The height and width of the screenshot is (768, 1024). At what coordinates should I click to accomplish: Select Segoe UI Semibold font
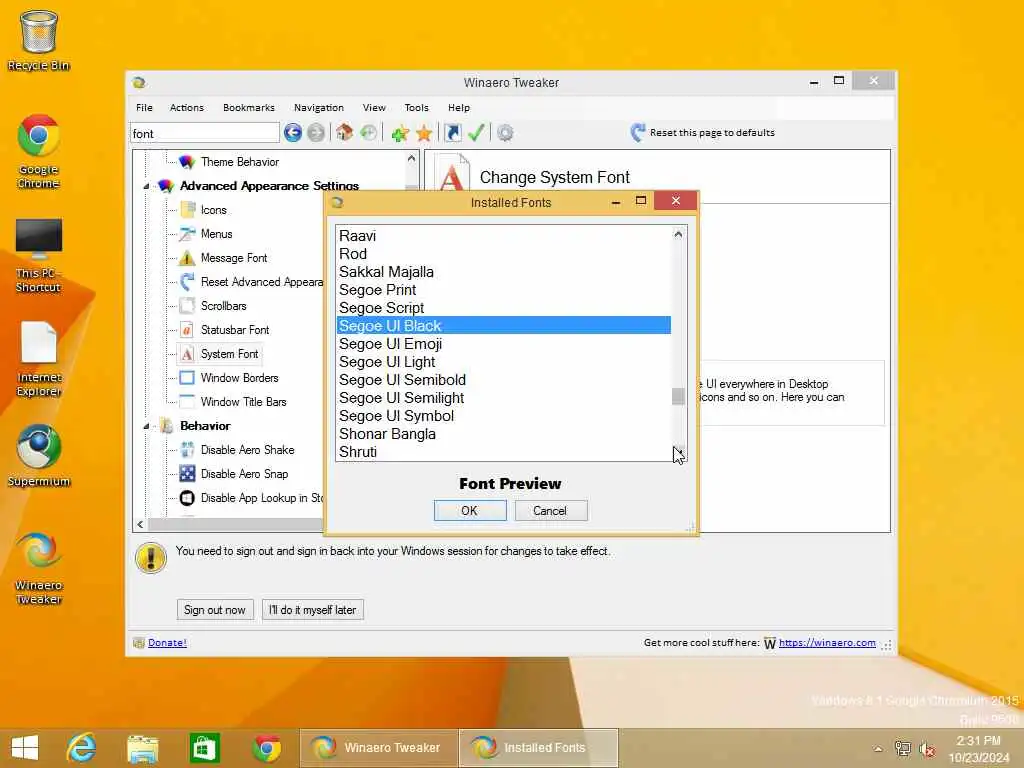point(504,380)
